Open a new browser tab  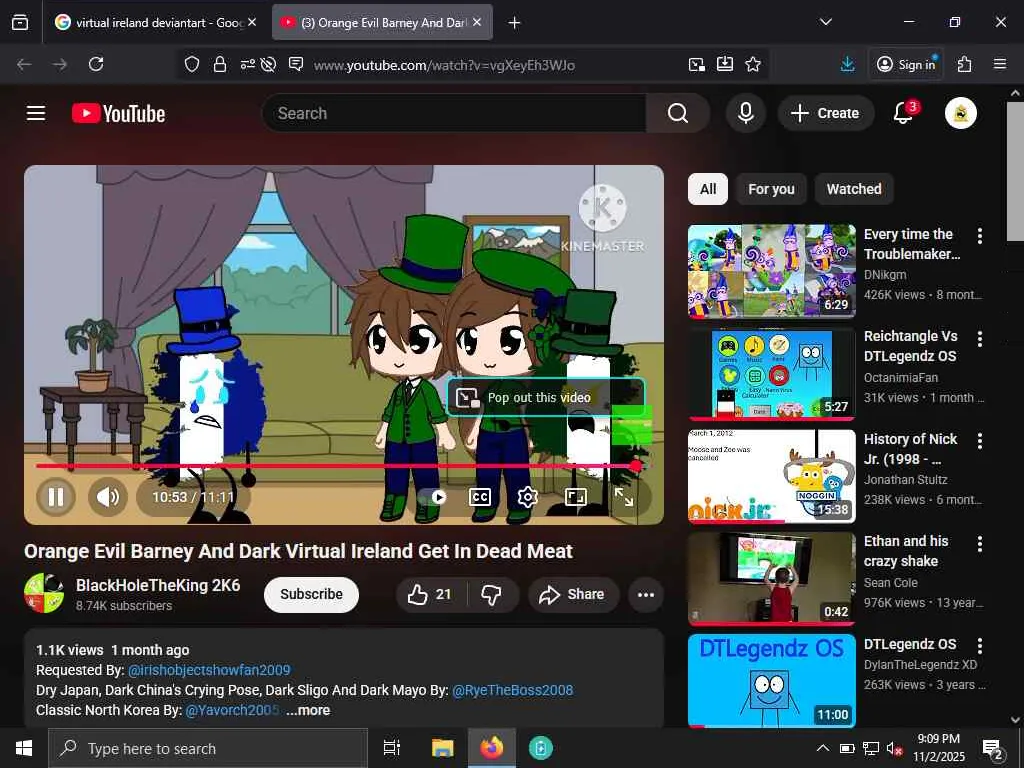pyautogui.click(x=515, y=23)
